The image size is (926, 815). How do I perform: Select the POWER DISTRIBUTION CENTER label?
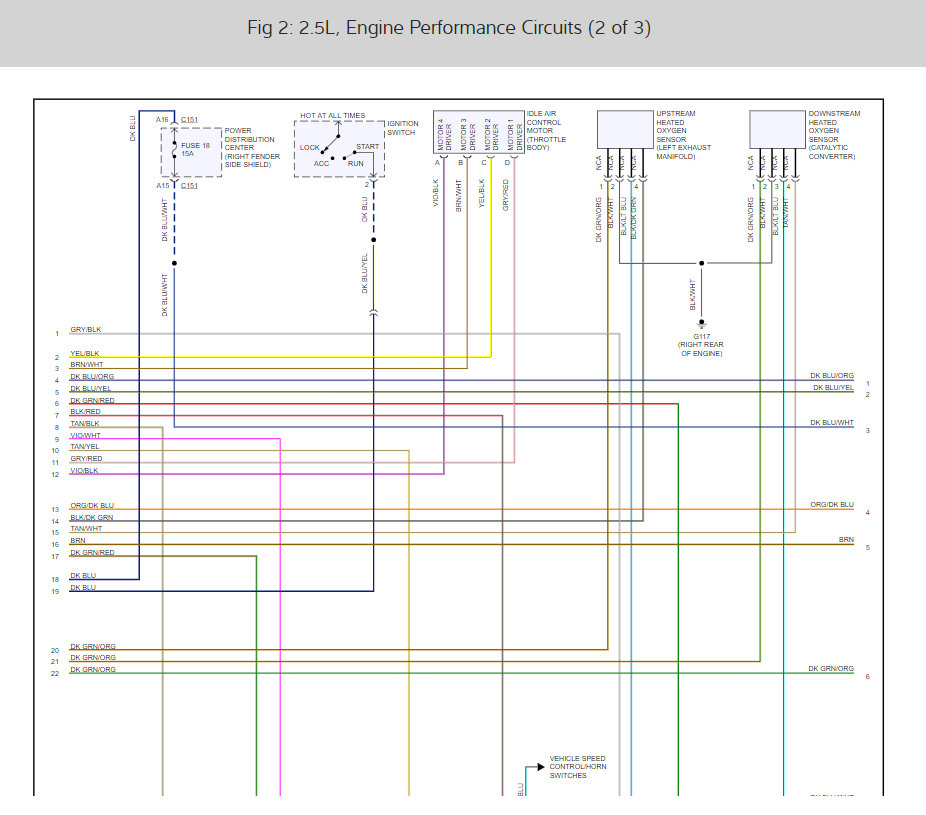click(252, 148)
